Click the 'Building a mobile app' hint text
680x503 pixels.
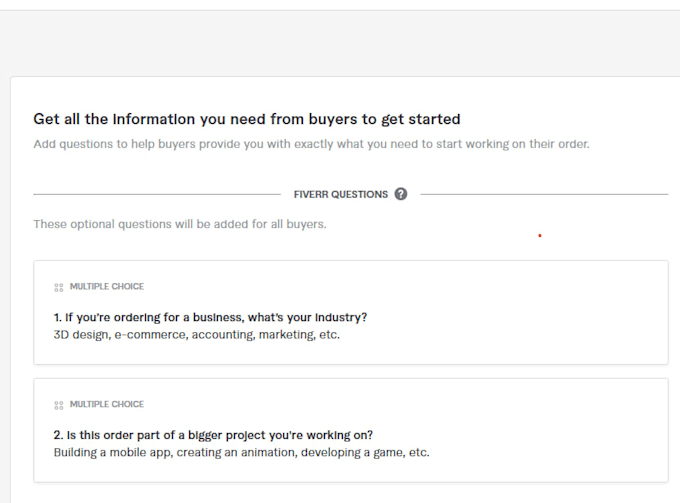click(x=242, y=452)
